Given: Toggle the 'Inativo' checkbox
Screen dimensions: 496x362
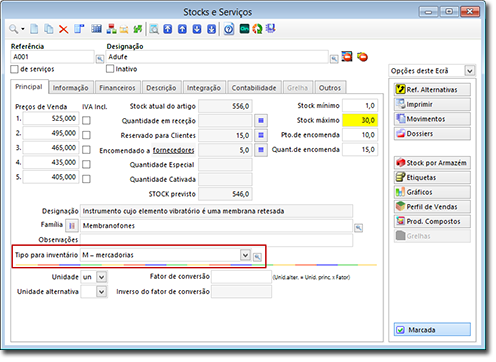Looking at the screenshot, I should pyautogui.click(x=110, y=69).
